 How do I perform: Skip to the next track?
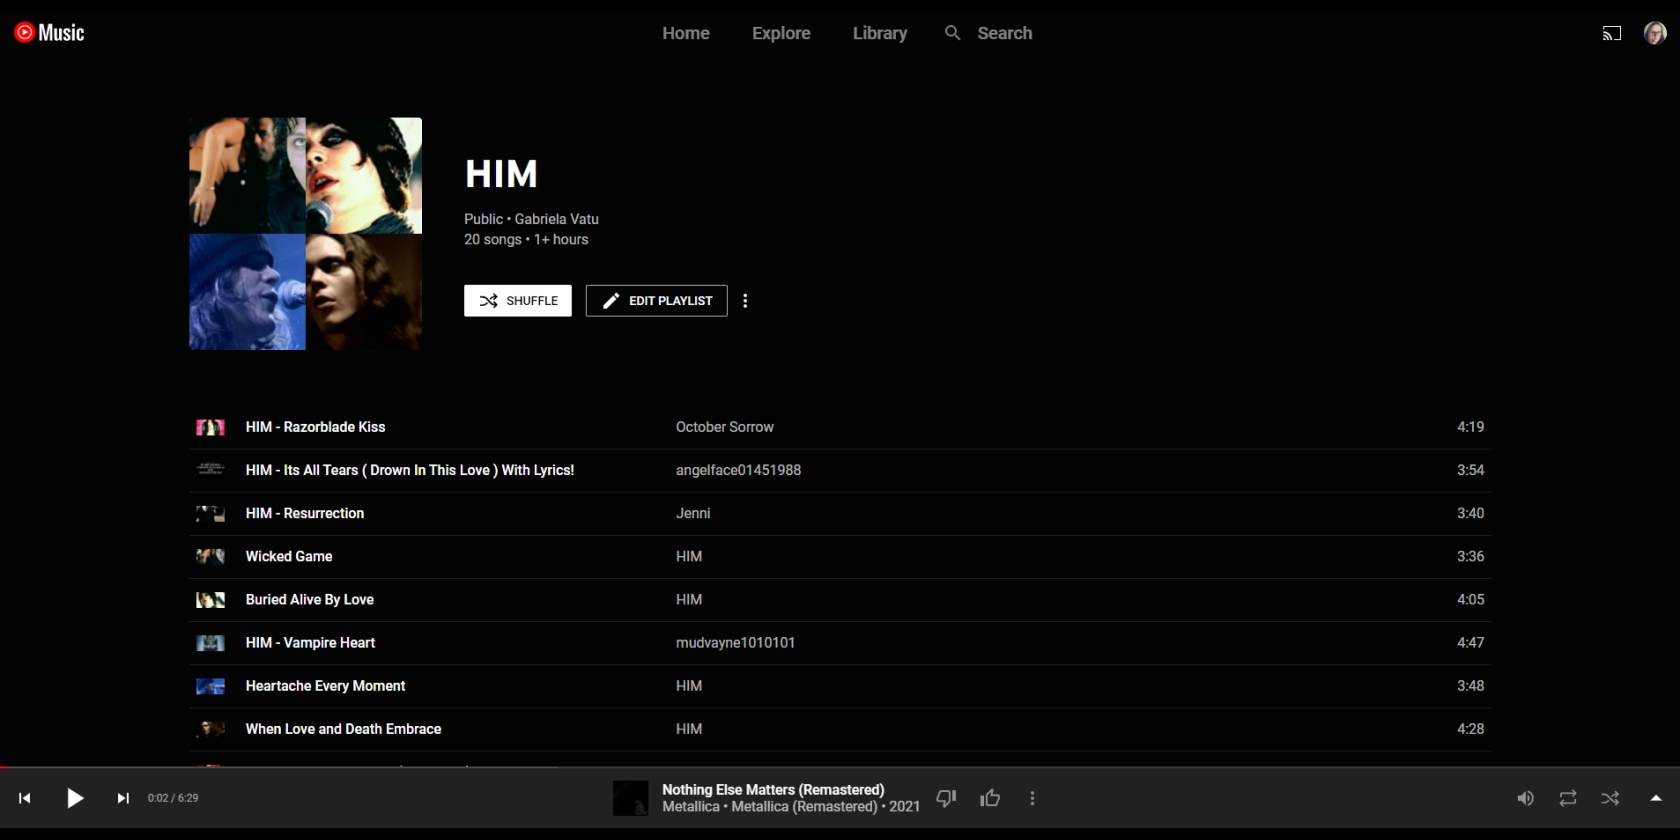coord(123,798)
